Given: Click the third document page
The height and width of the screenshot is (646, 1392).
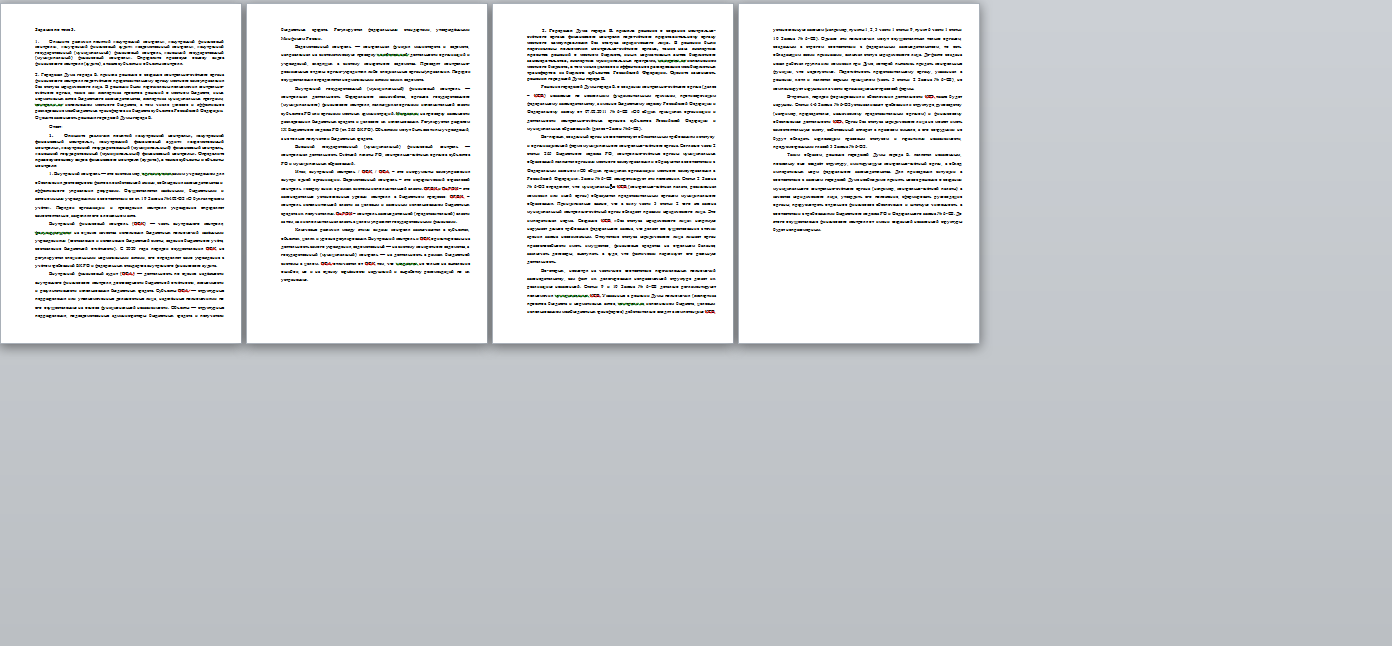Looking at the screenshot, I should pyautogui.click(x=613, y=173).
